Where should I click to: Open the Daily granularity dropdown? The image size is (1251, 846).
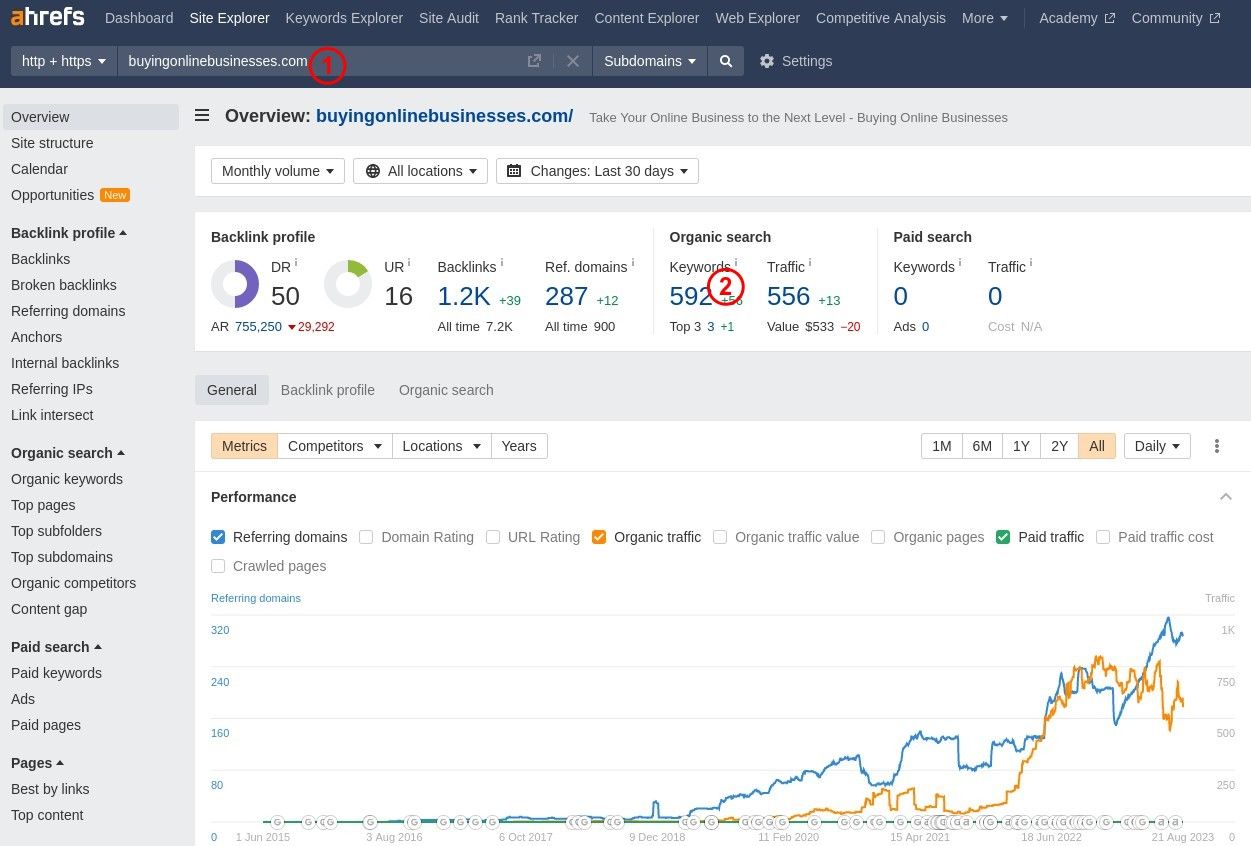1157,446
